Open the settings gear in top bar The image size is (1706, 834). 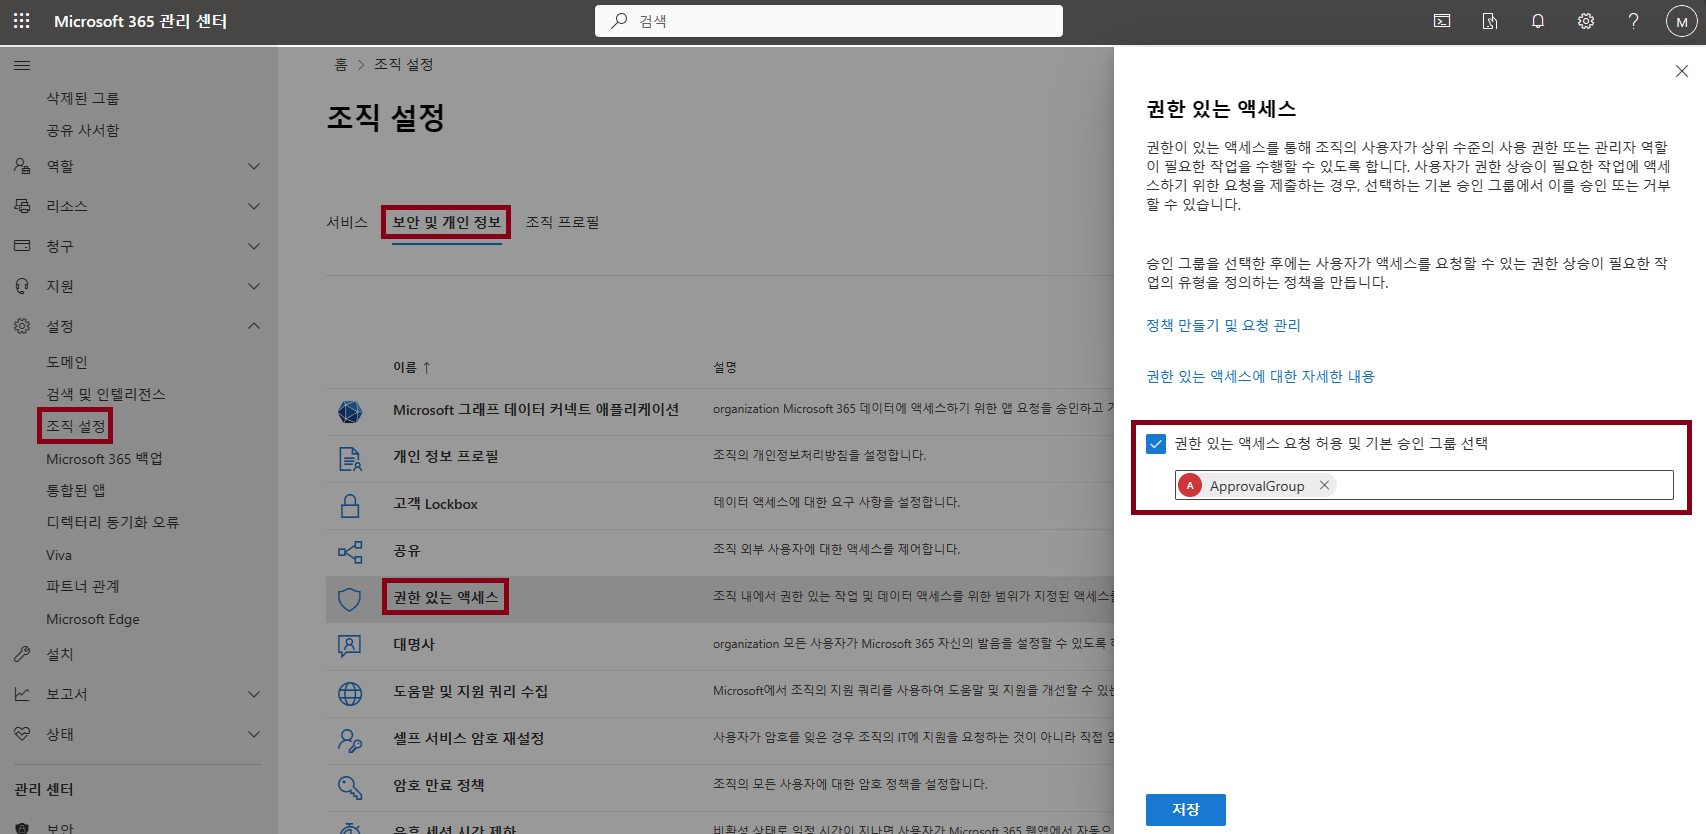coord(1586,21)
